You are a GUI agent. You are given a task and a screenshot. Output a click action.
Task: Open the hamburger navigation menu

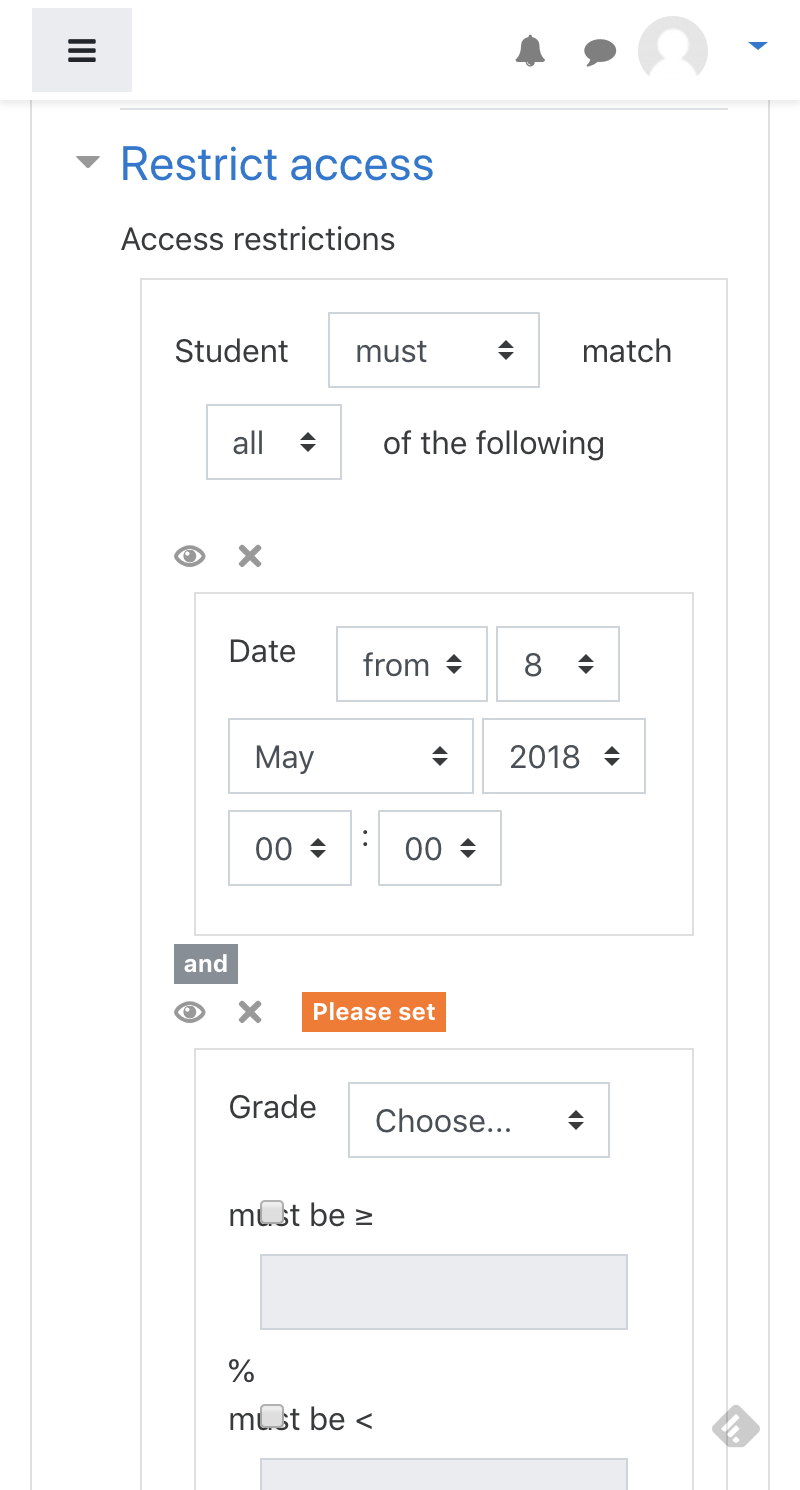[82, 50]
